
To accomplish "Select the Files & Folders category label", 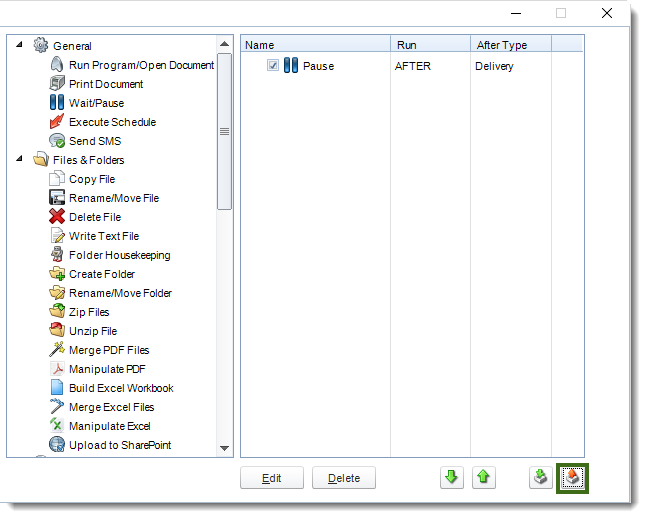I will [89, 160].
